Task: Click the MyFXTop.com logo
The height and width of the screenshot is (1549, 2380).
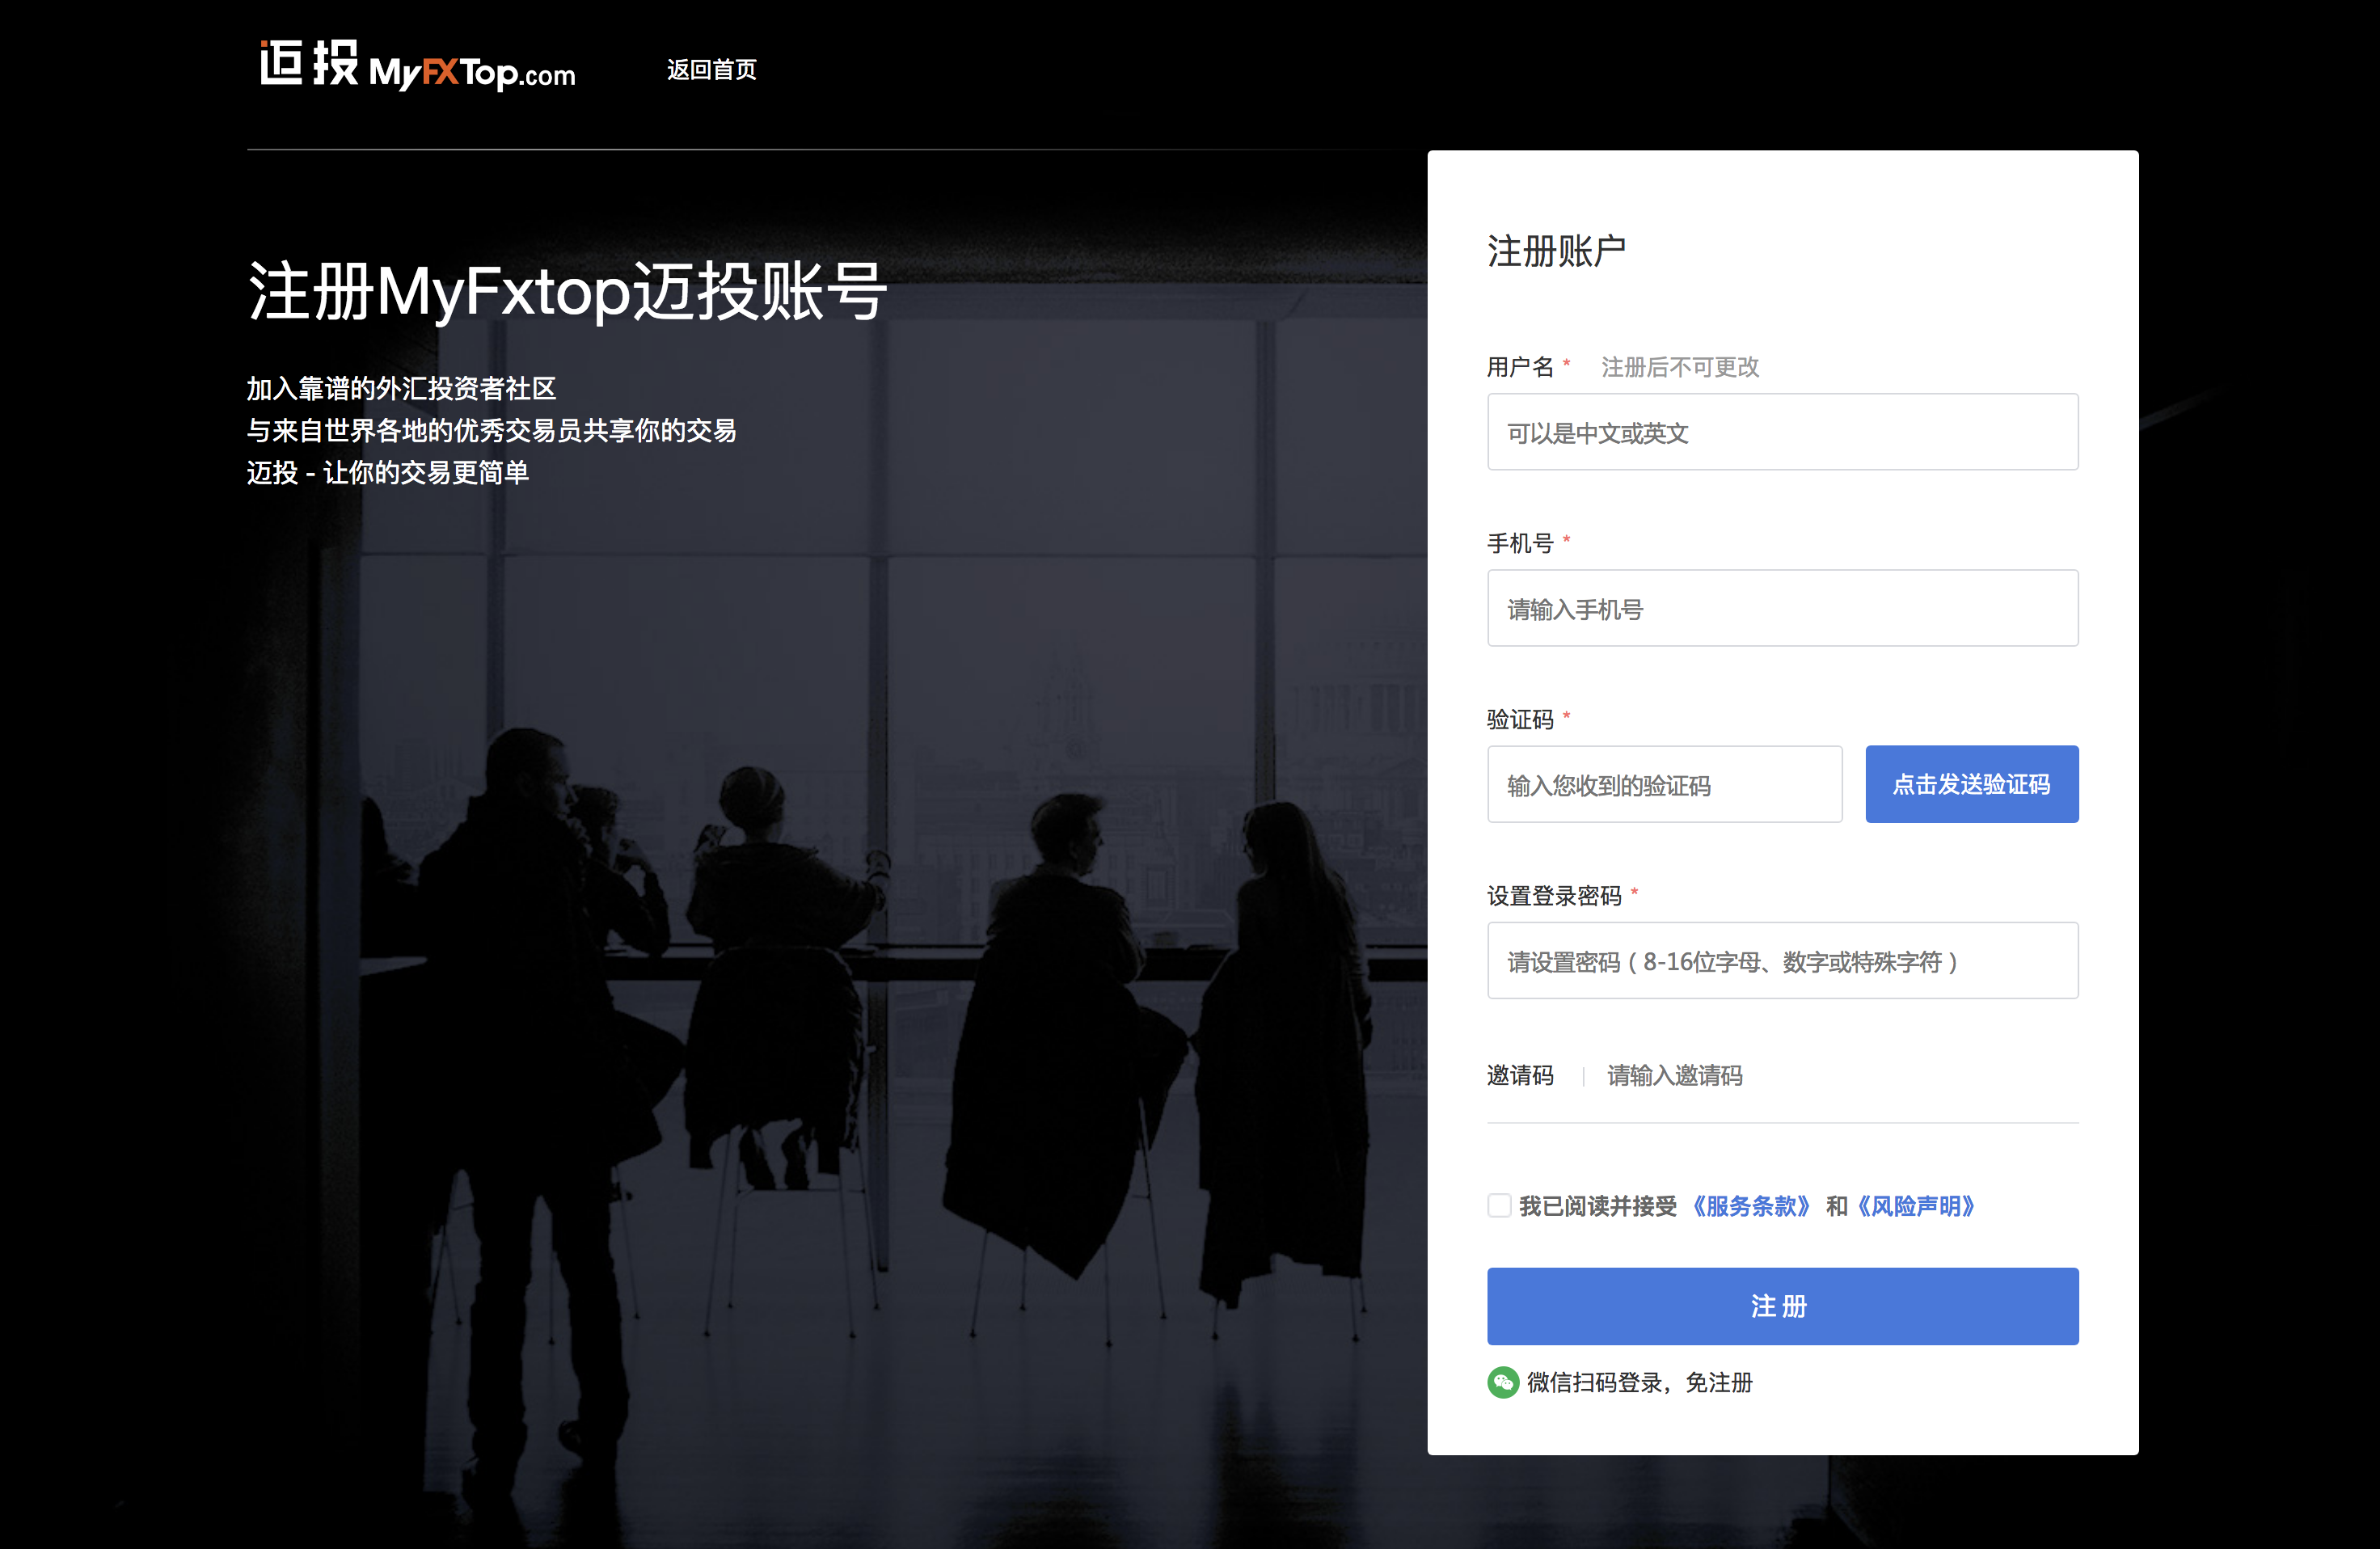Action: [417, 66]
